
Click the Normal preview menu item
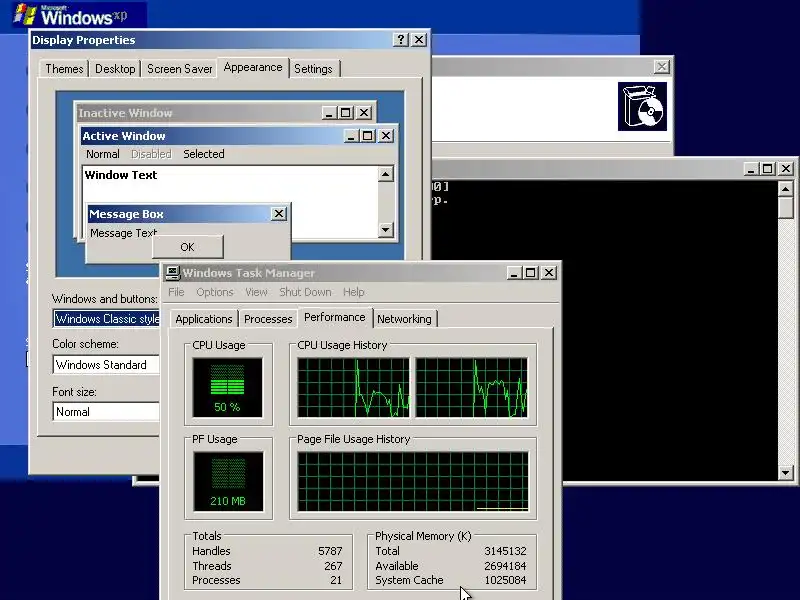[103, 154]
